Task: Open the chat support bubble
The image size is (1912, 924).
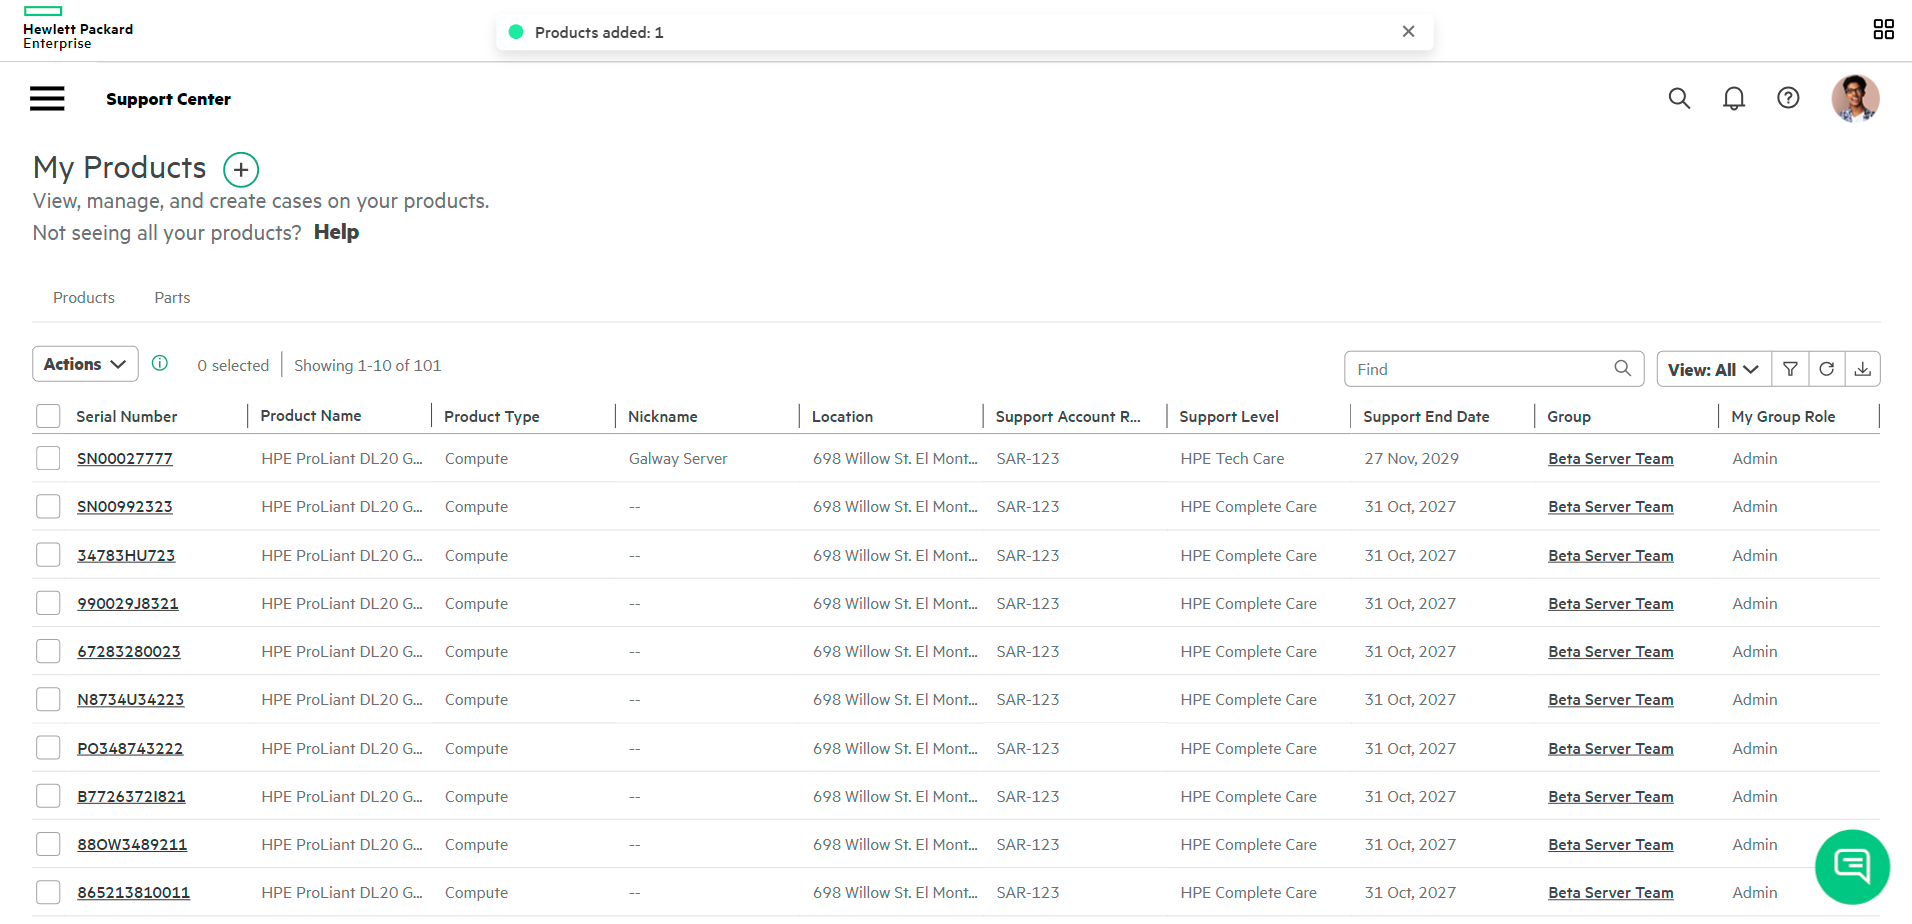Action: coord(1852,866)
